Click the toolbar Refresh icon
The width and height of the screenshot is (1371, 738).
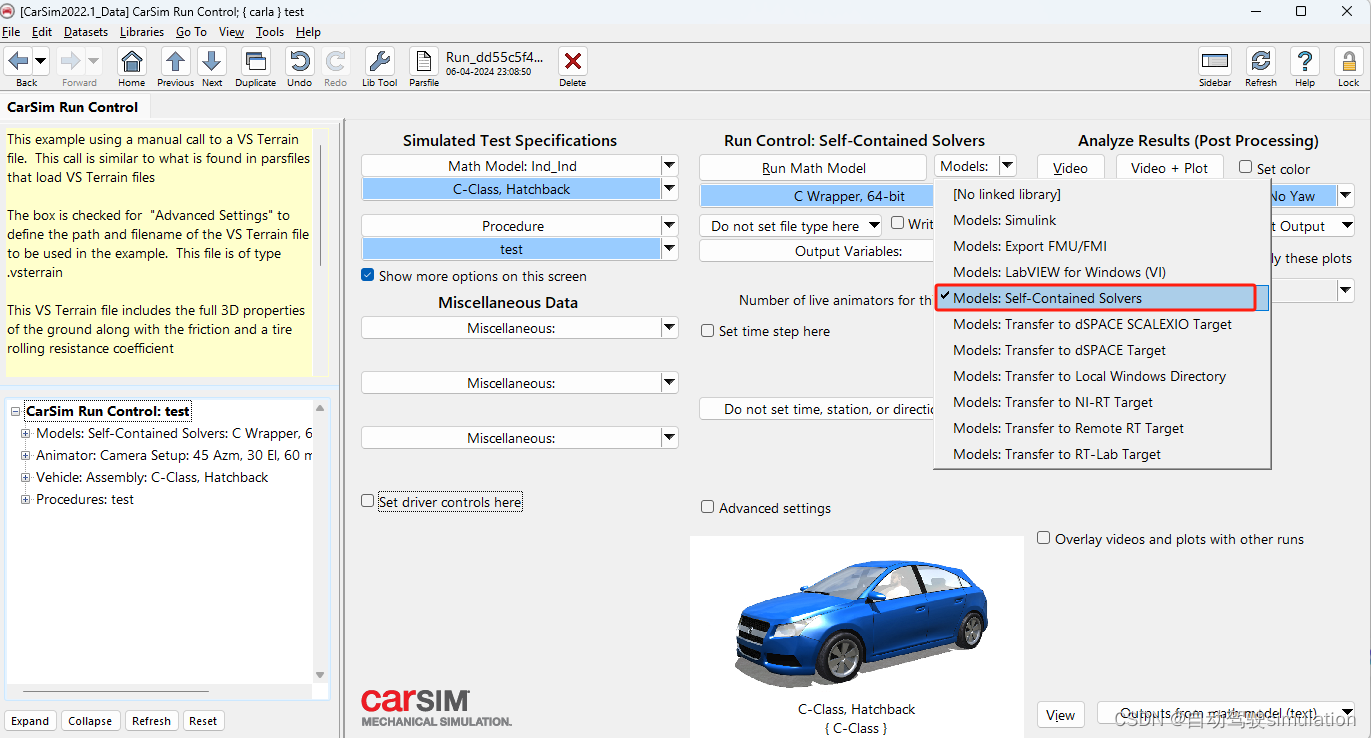[1261, 60]
